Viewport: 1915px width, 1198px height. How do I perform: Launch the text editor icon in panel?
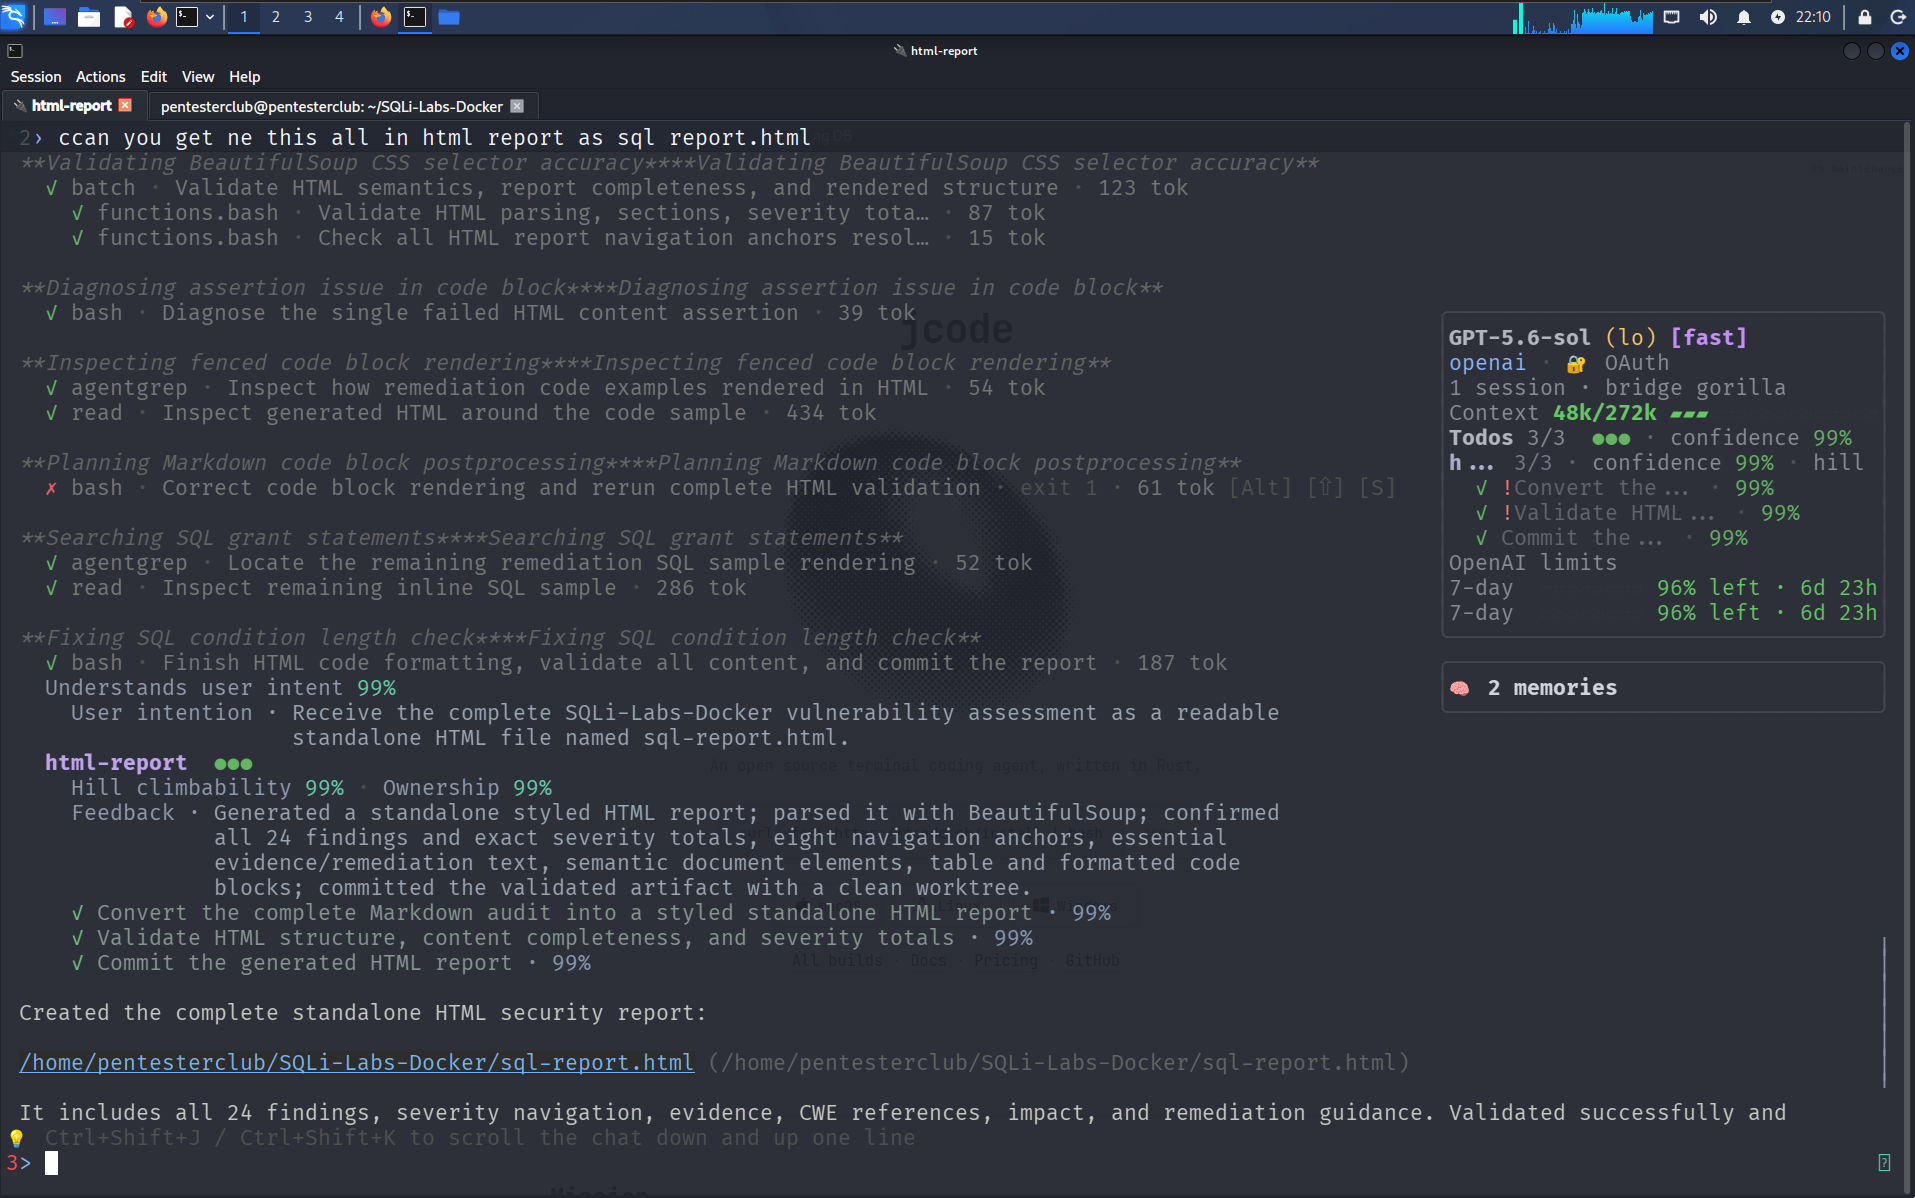[123, 17]
